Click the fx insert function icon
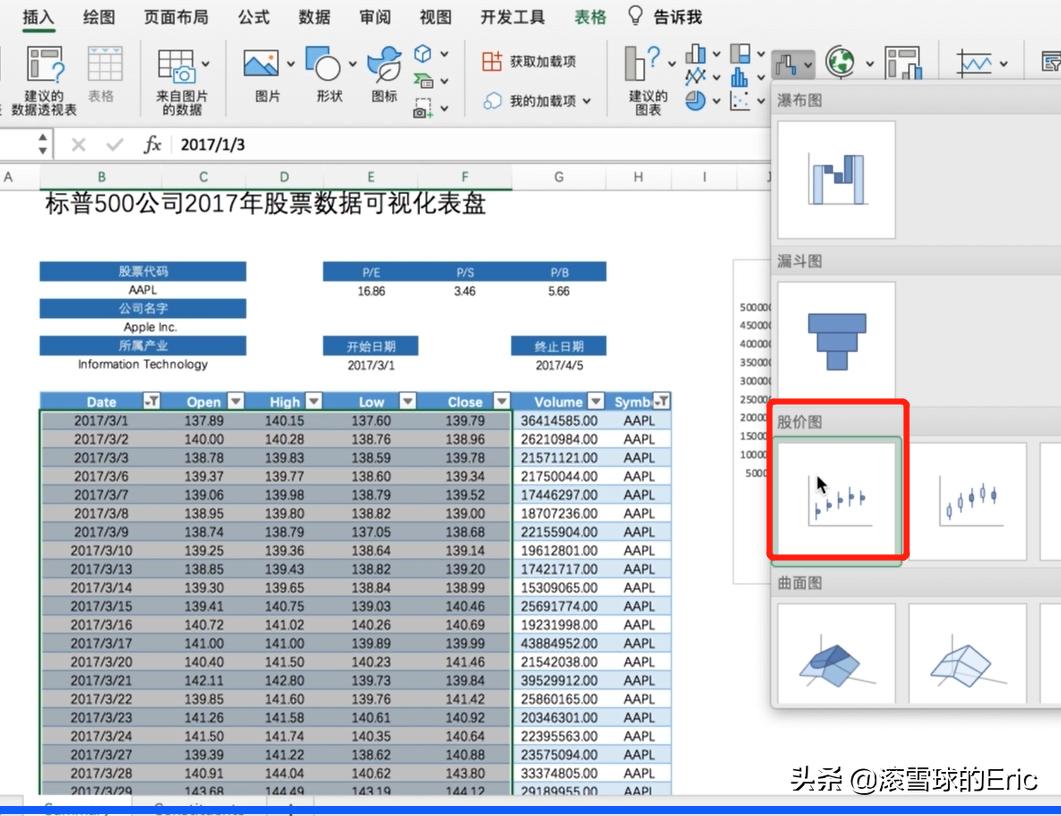Viewport: 1061px width, 816px height. click(x=152, y=145)
